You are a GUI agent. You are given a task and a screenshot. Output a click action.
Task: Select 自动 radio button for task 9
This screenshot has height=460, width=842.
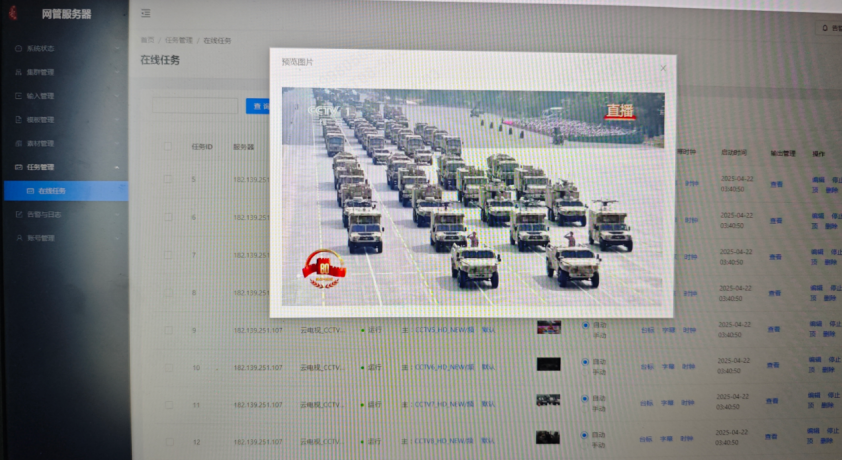coord(585,325)
